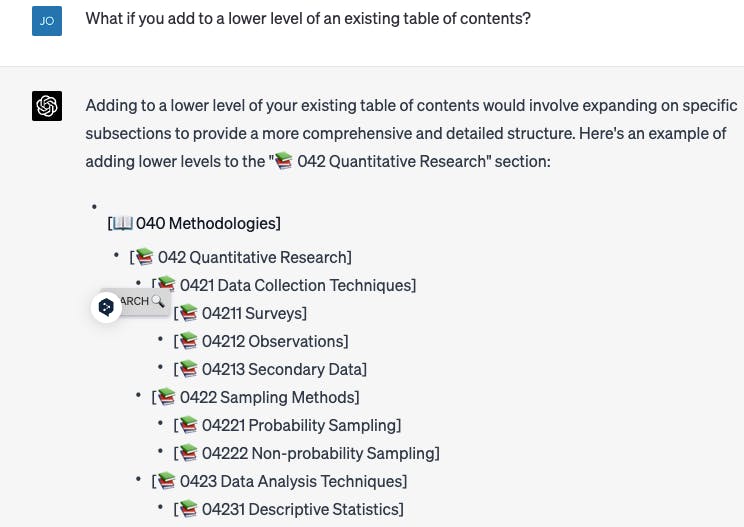Click the JO user avatar
This screenshot has height=527, width=744.
click(x=47, y=21)
